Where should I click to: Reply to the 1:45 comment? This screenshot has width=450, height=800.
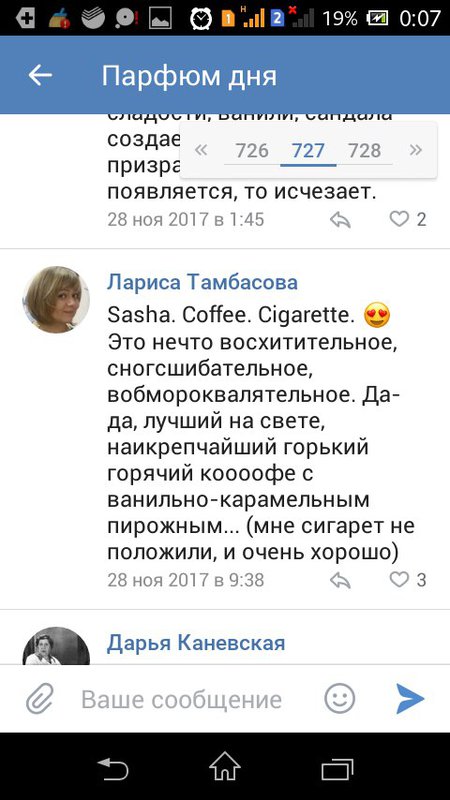point(340,220)
